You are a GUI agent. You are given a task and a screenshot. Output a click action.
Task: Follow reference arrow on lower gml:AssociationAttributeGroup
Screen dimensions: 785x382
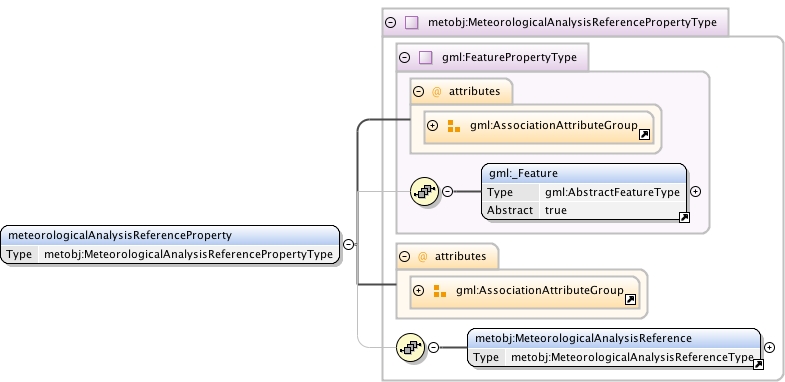(630, 299)
